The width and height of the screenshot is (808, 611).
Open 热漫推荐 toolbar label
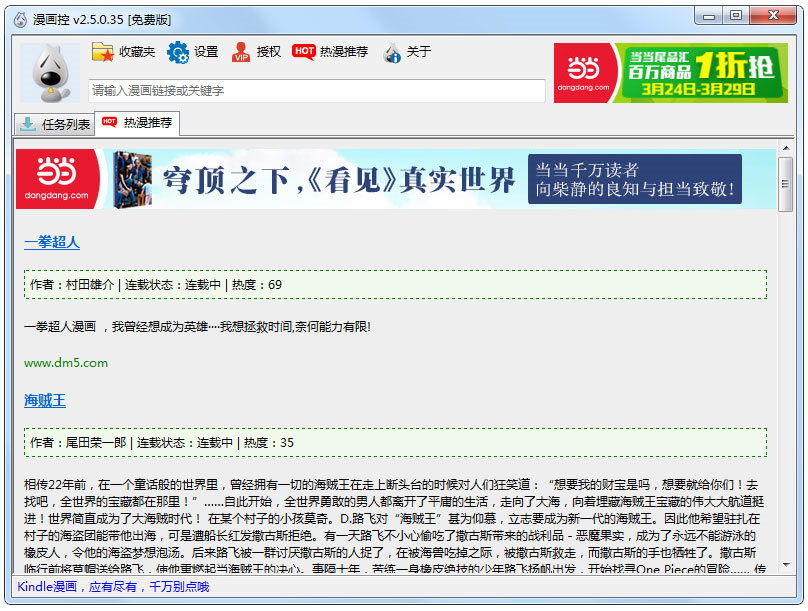344,52
